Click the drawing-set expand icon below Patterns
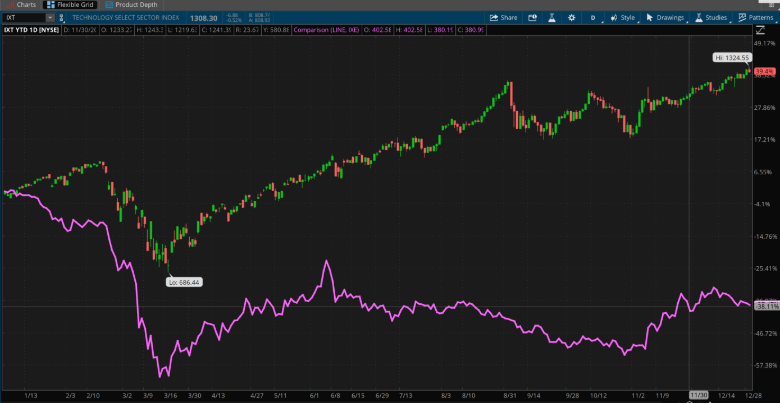The image size is (780, 403). click(x=760, y=30)
